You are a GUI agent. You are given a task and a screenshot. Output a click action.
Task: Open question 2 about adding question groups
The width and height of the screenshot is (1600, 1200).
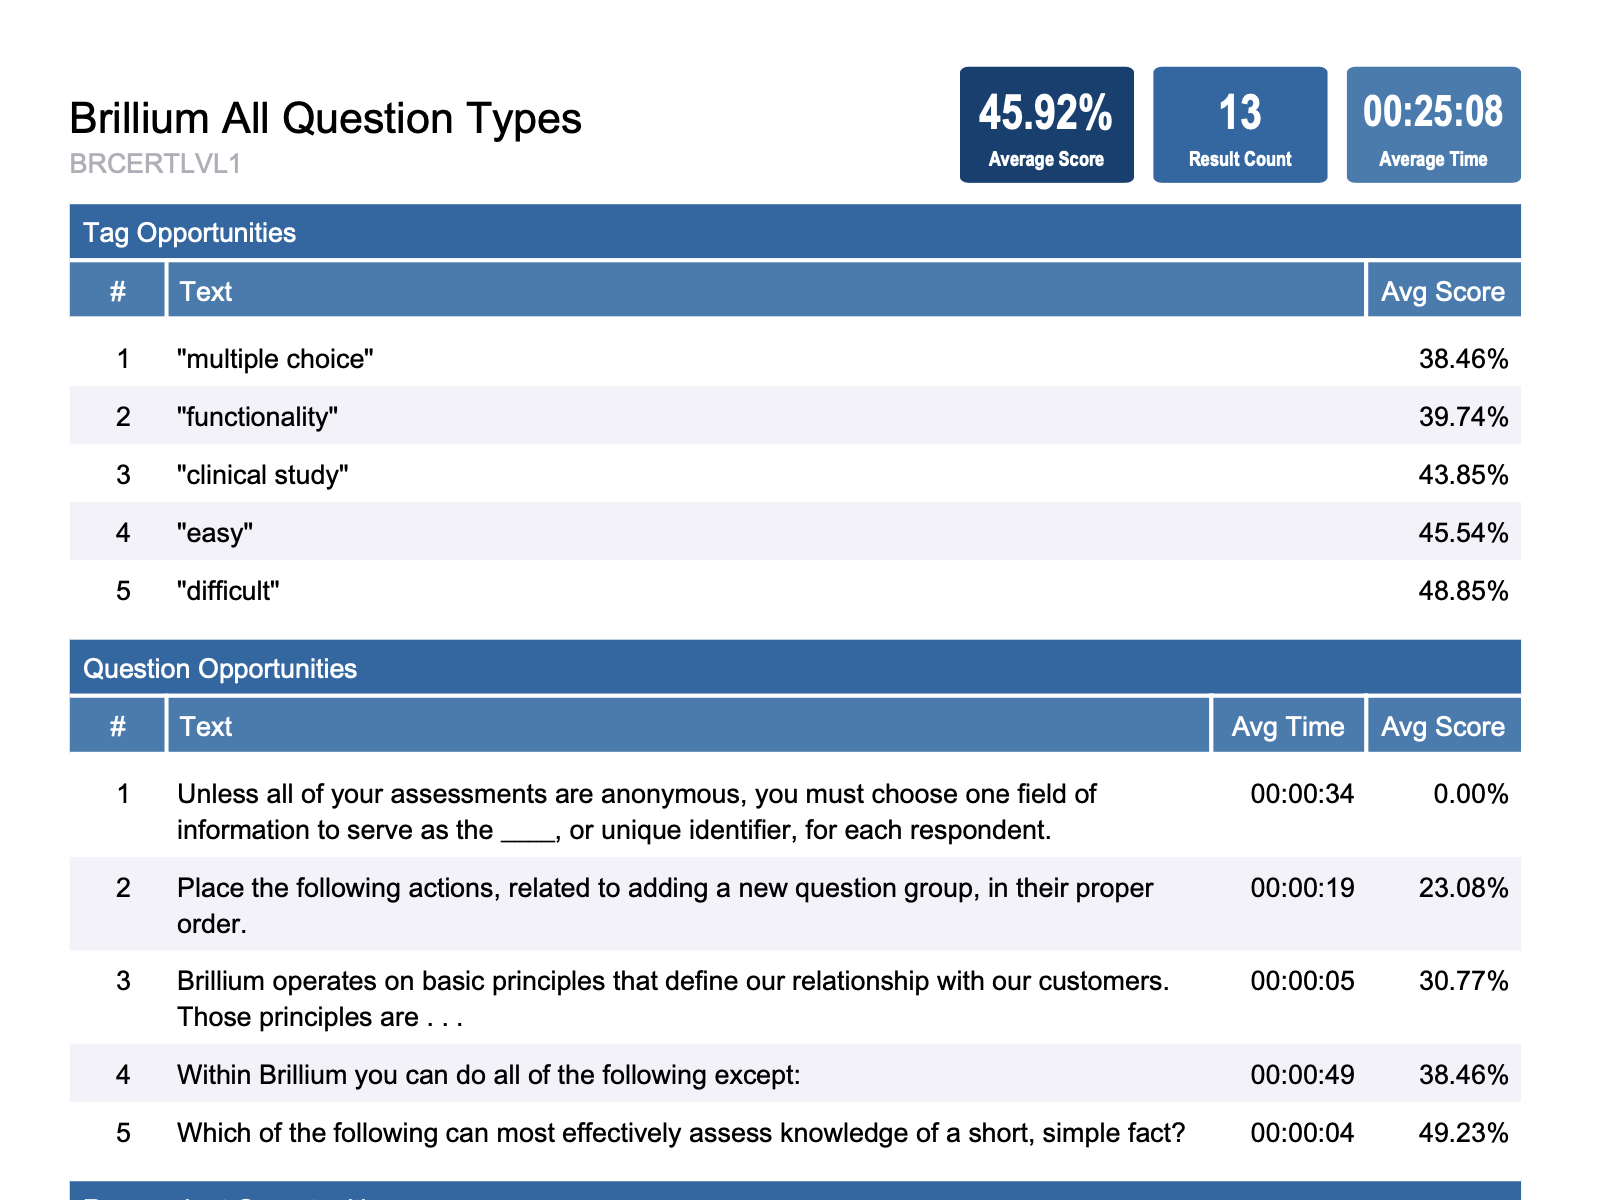coord(664,904)
